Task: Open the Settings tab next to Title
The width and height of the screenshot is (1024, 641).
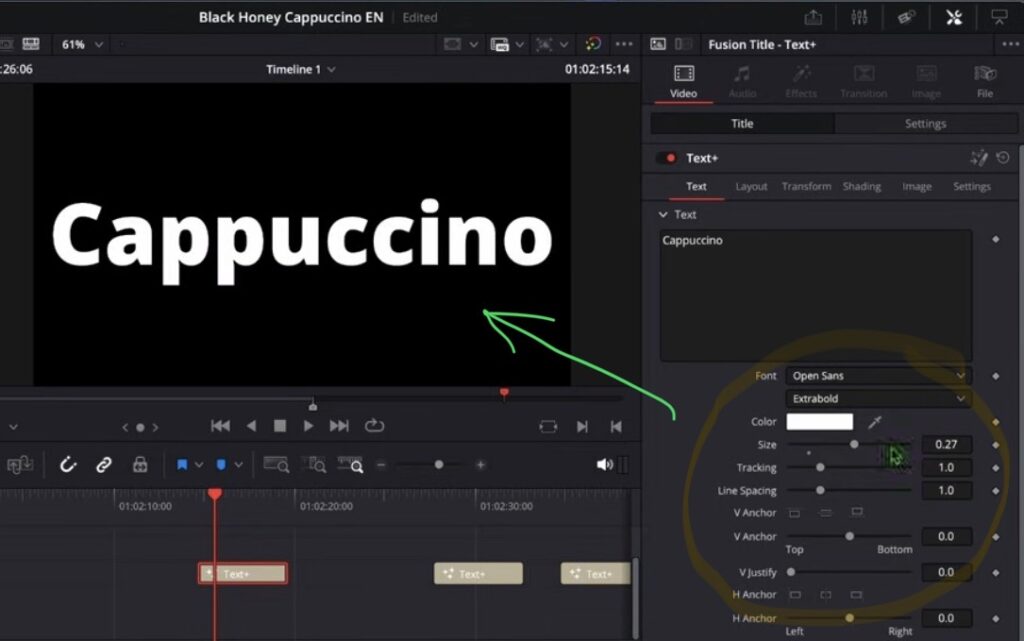Action: [924, 123]
